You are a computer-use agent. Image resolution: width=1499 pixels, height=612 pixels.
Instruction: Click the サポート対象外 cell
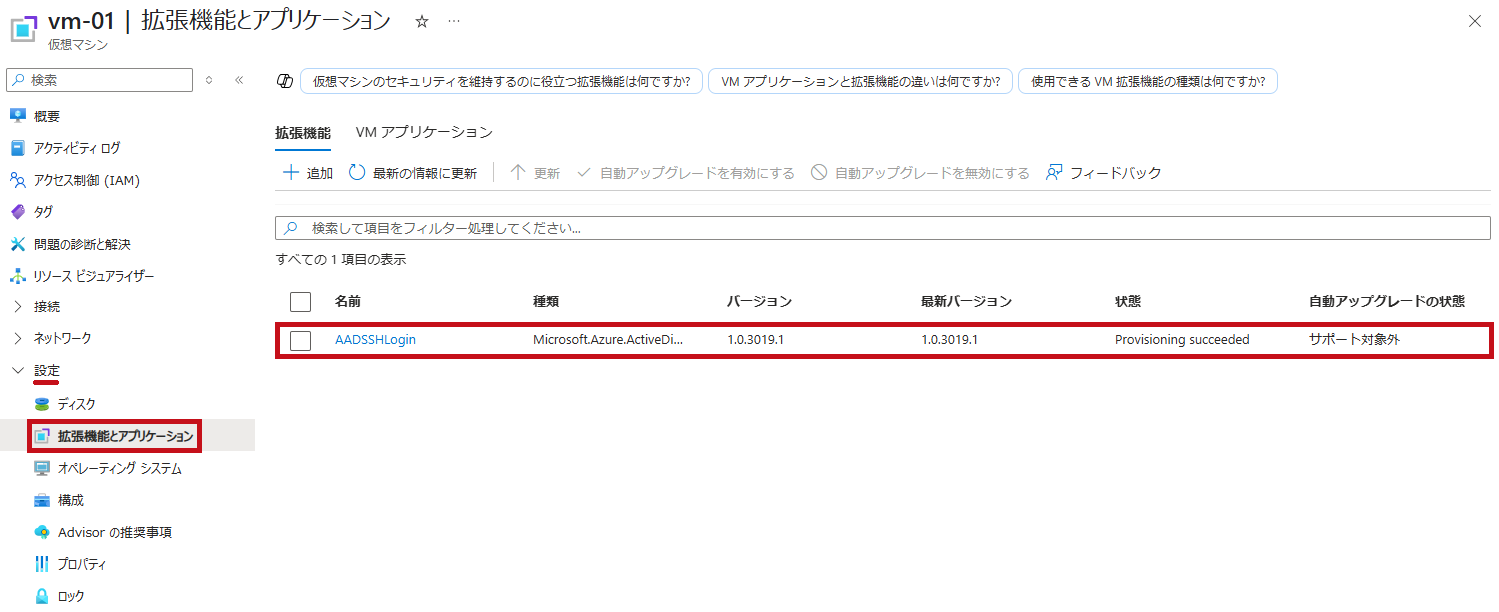[x=1355, y=340]
